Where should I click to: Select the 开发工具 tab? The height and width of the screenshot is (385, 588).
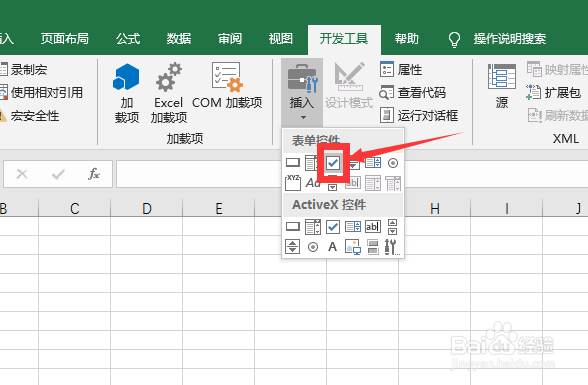pos(344,39)
